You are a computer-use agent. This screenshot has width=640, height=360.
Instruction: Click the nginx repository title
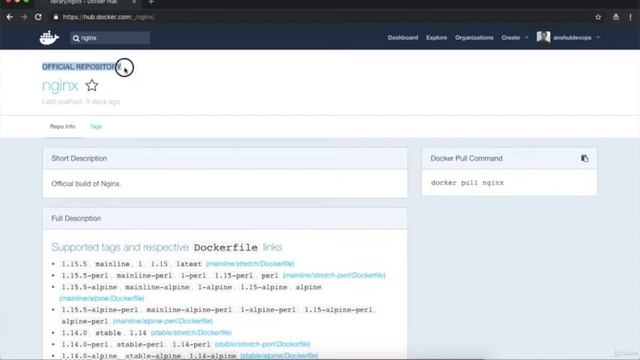(60, 86)
